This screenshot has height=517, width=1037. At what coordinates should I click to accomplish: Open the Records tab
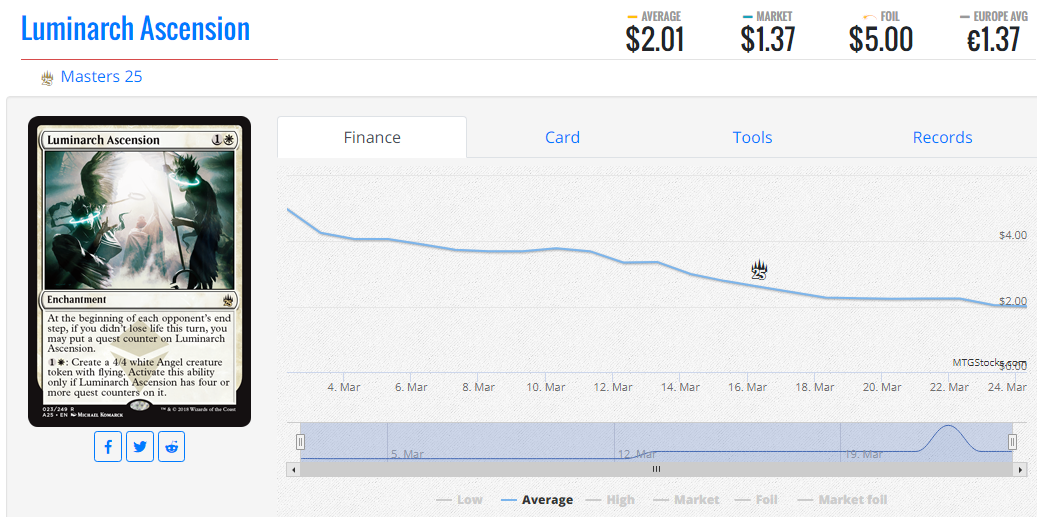942,138
